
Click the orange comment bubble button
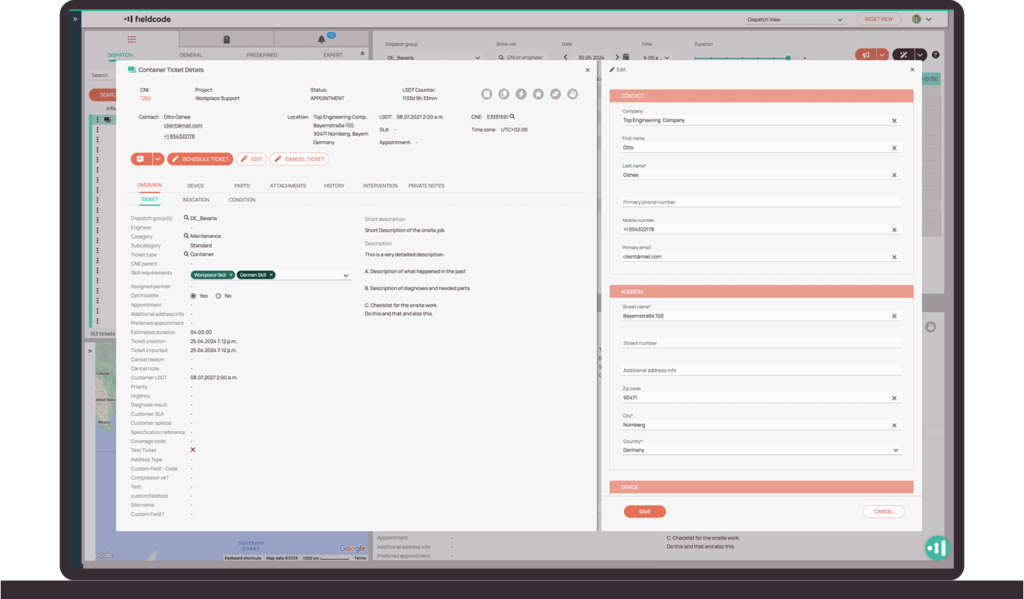(x=140, y=159)
